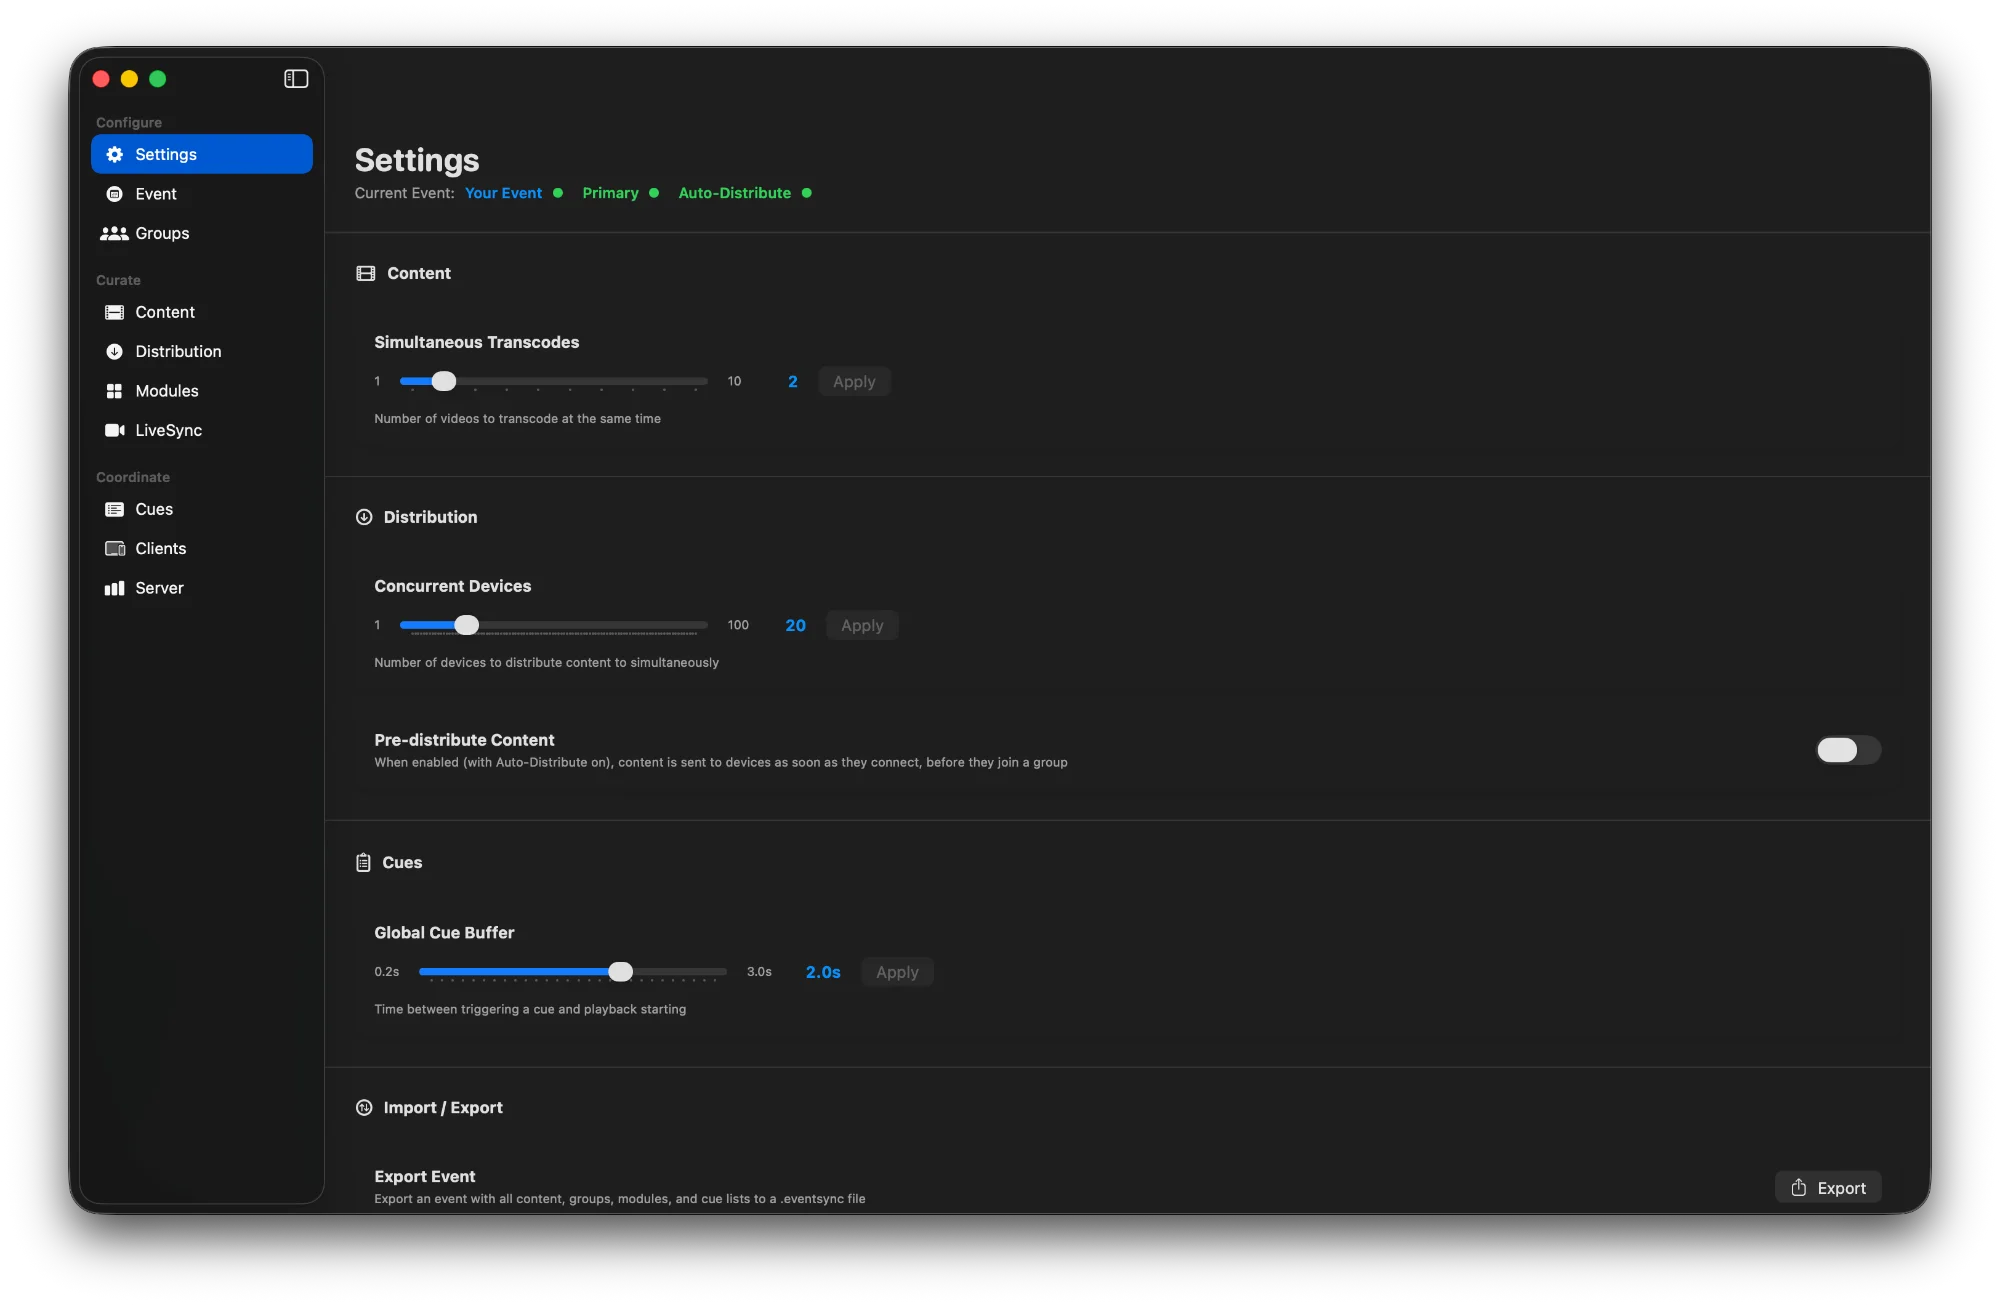Click the Event icon under Configure

point(114,193)
